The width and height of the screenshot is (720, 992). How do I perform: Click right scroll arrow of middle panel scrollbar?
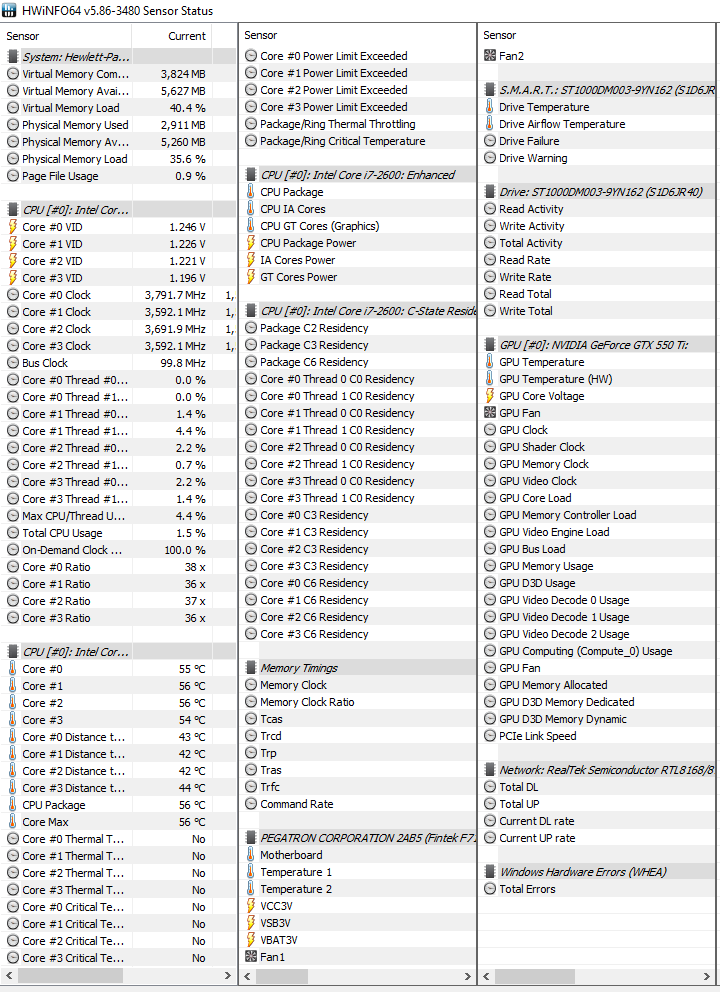pyautogui.click(x=468, y=976)
